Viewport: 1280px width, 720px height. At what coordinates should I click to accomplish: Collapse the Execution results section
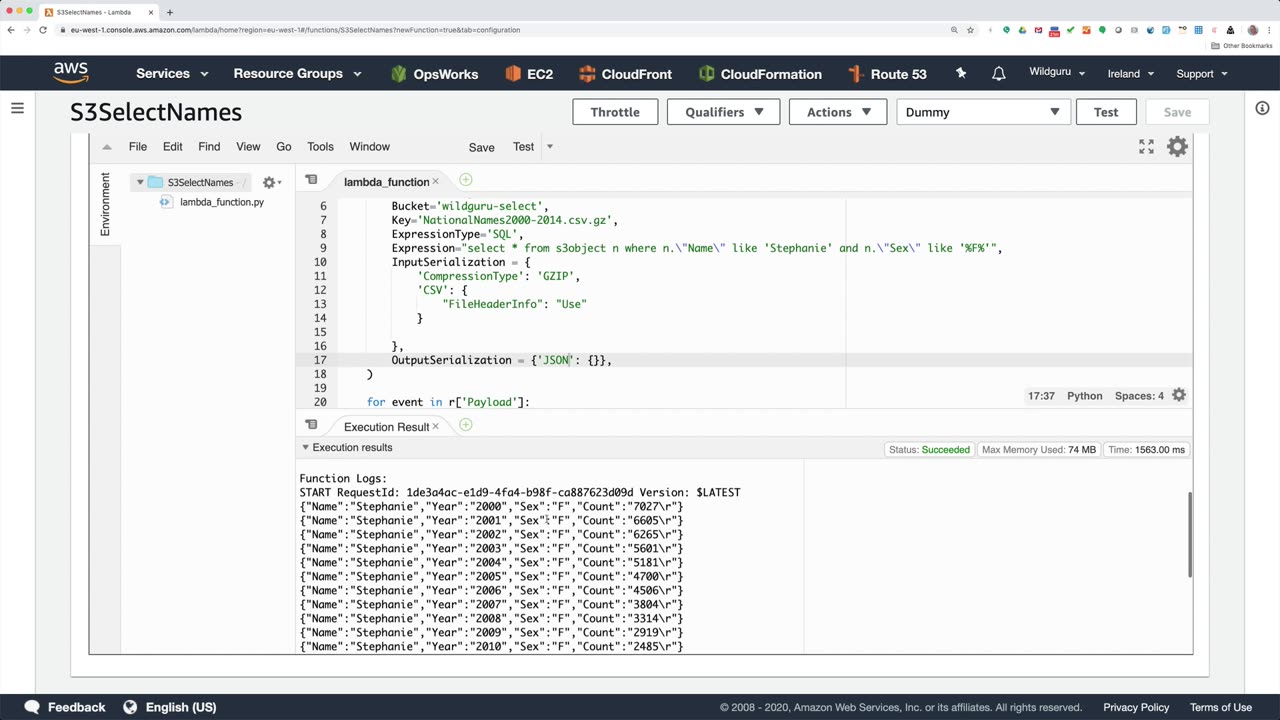click(306, 448)
